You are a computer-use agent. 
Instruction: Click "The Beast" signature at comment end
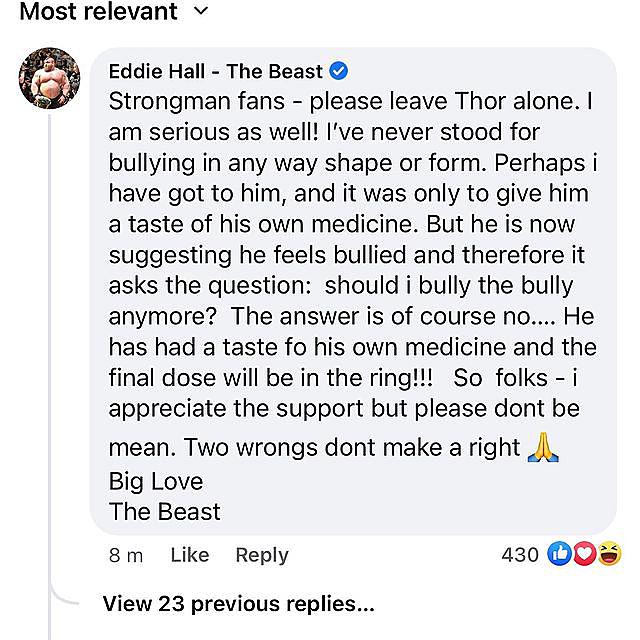pos(164,512)
